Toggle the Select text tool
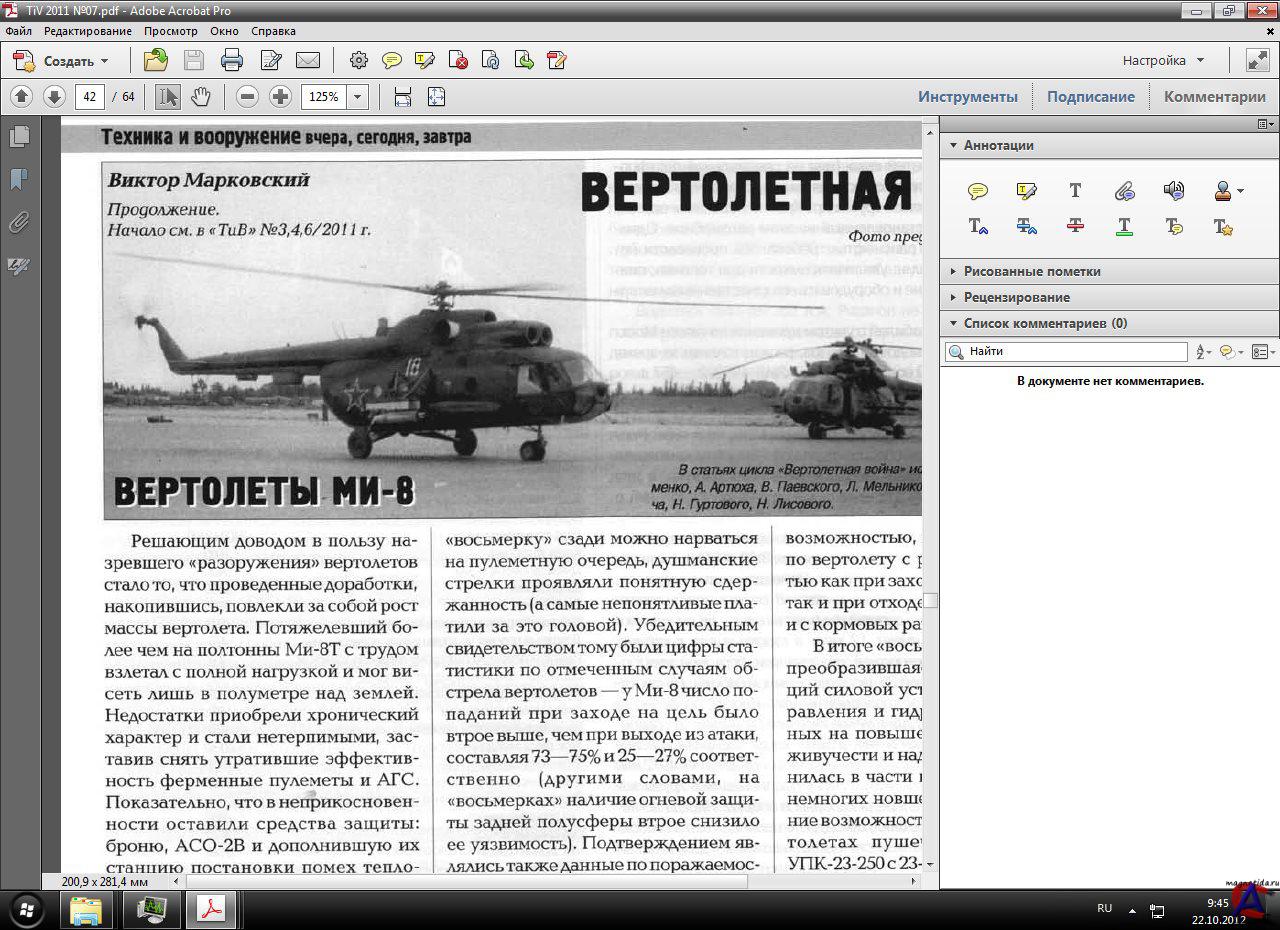 [x=168, y=97]
